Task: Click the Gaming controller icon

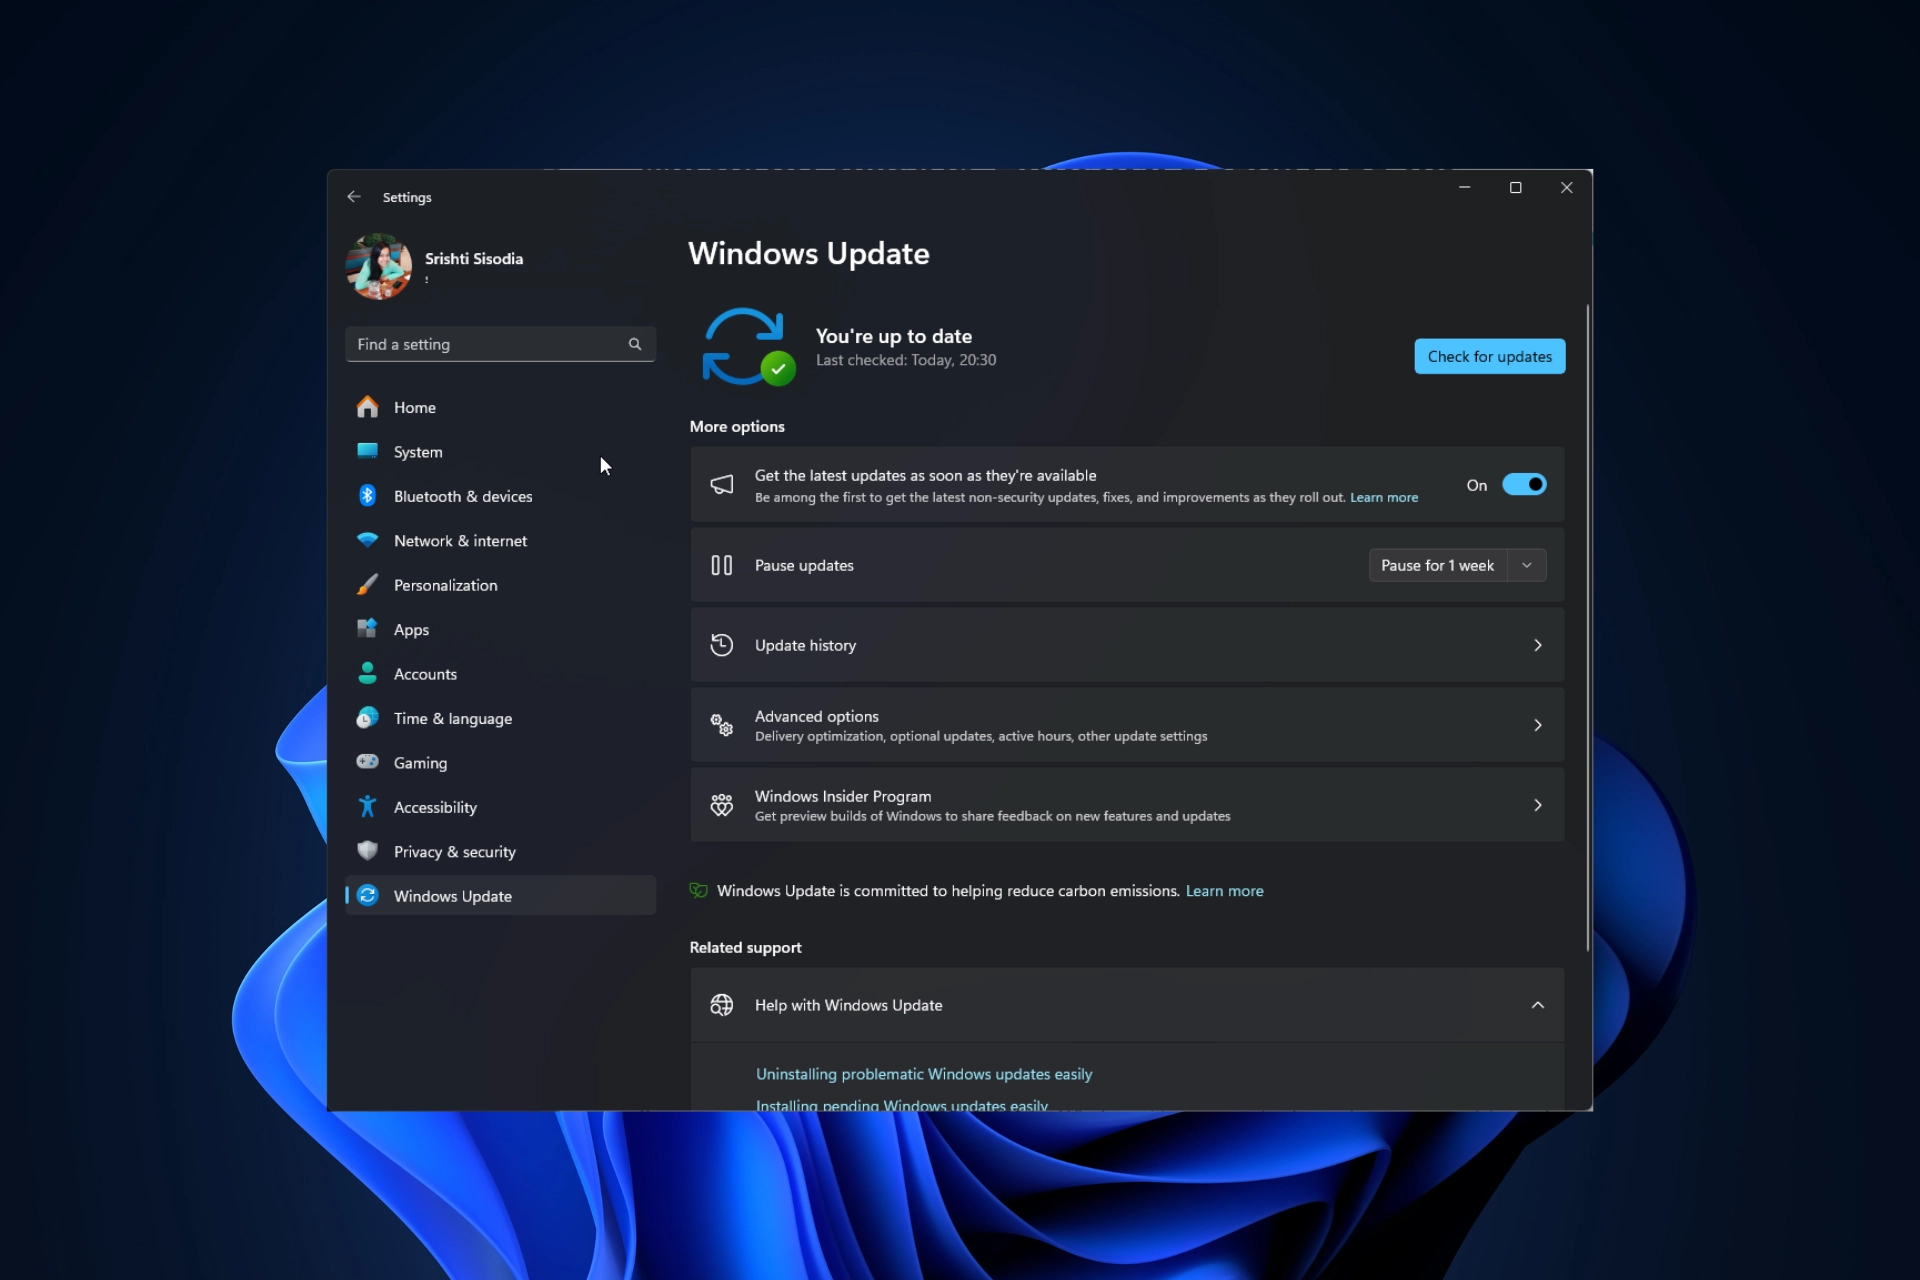Action: pos(367,762)
